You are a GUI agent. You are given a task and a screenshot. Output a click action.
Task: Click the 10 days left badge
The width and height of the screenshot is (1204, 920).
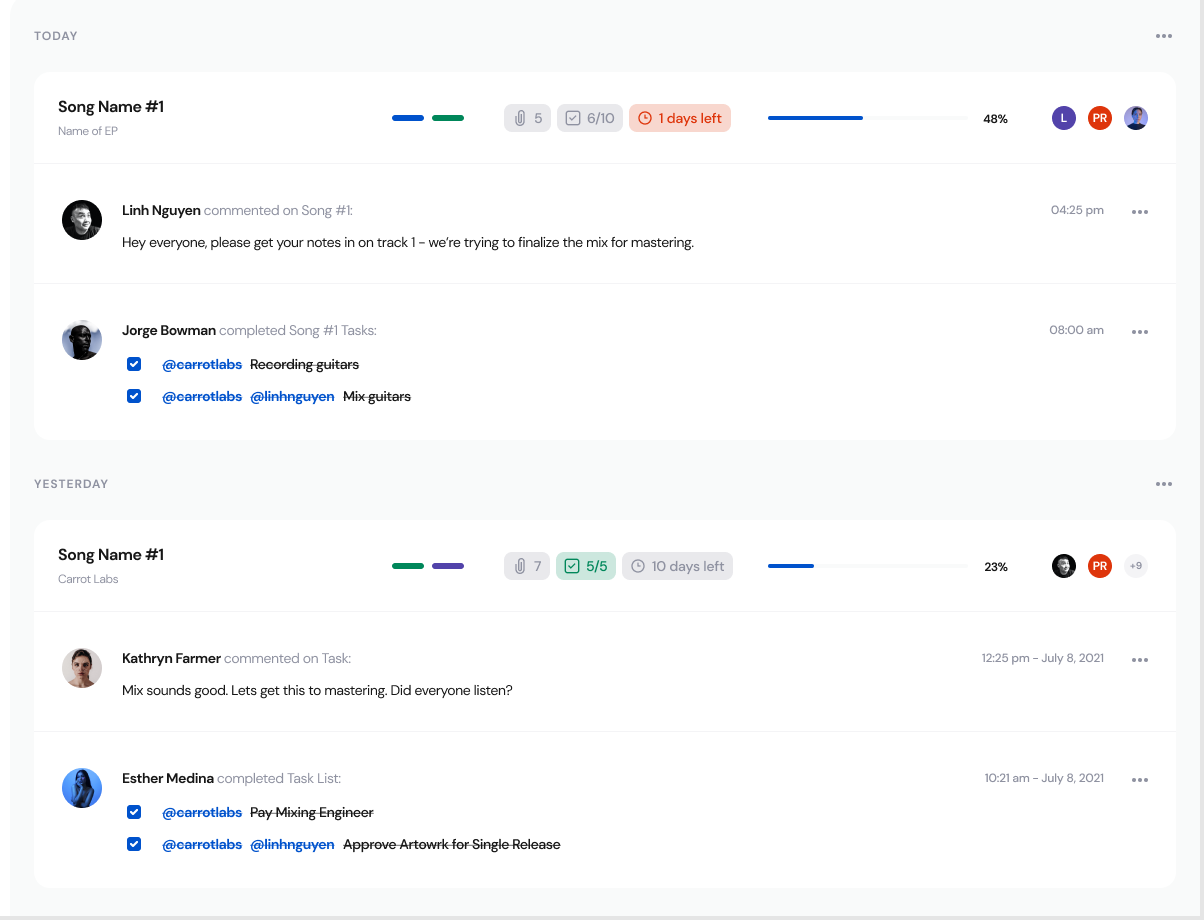pos(677,566)
